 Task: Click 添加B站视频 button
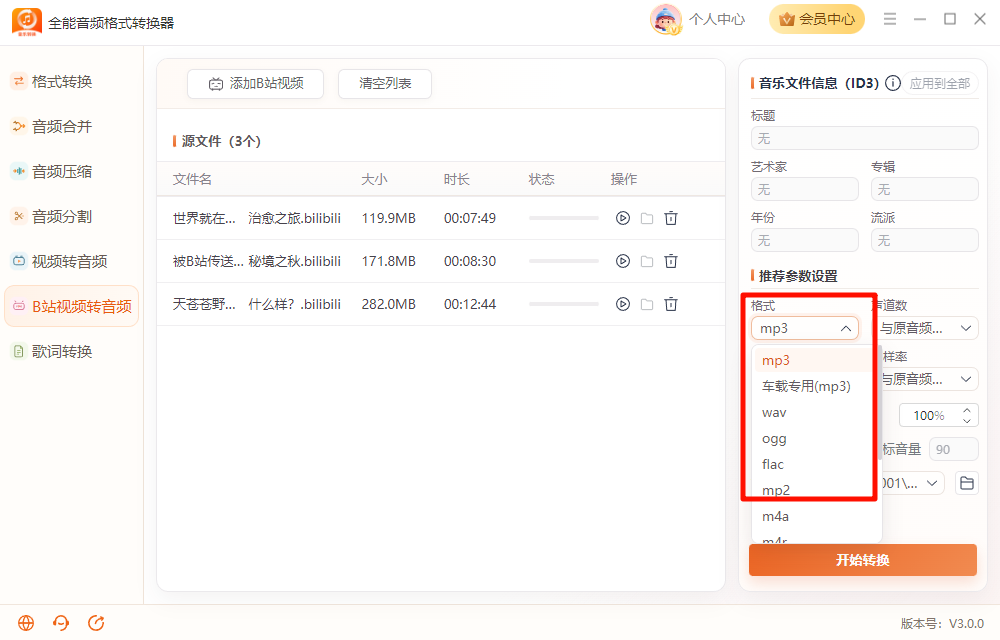pyautogui.click(x=255, y=84)
